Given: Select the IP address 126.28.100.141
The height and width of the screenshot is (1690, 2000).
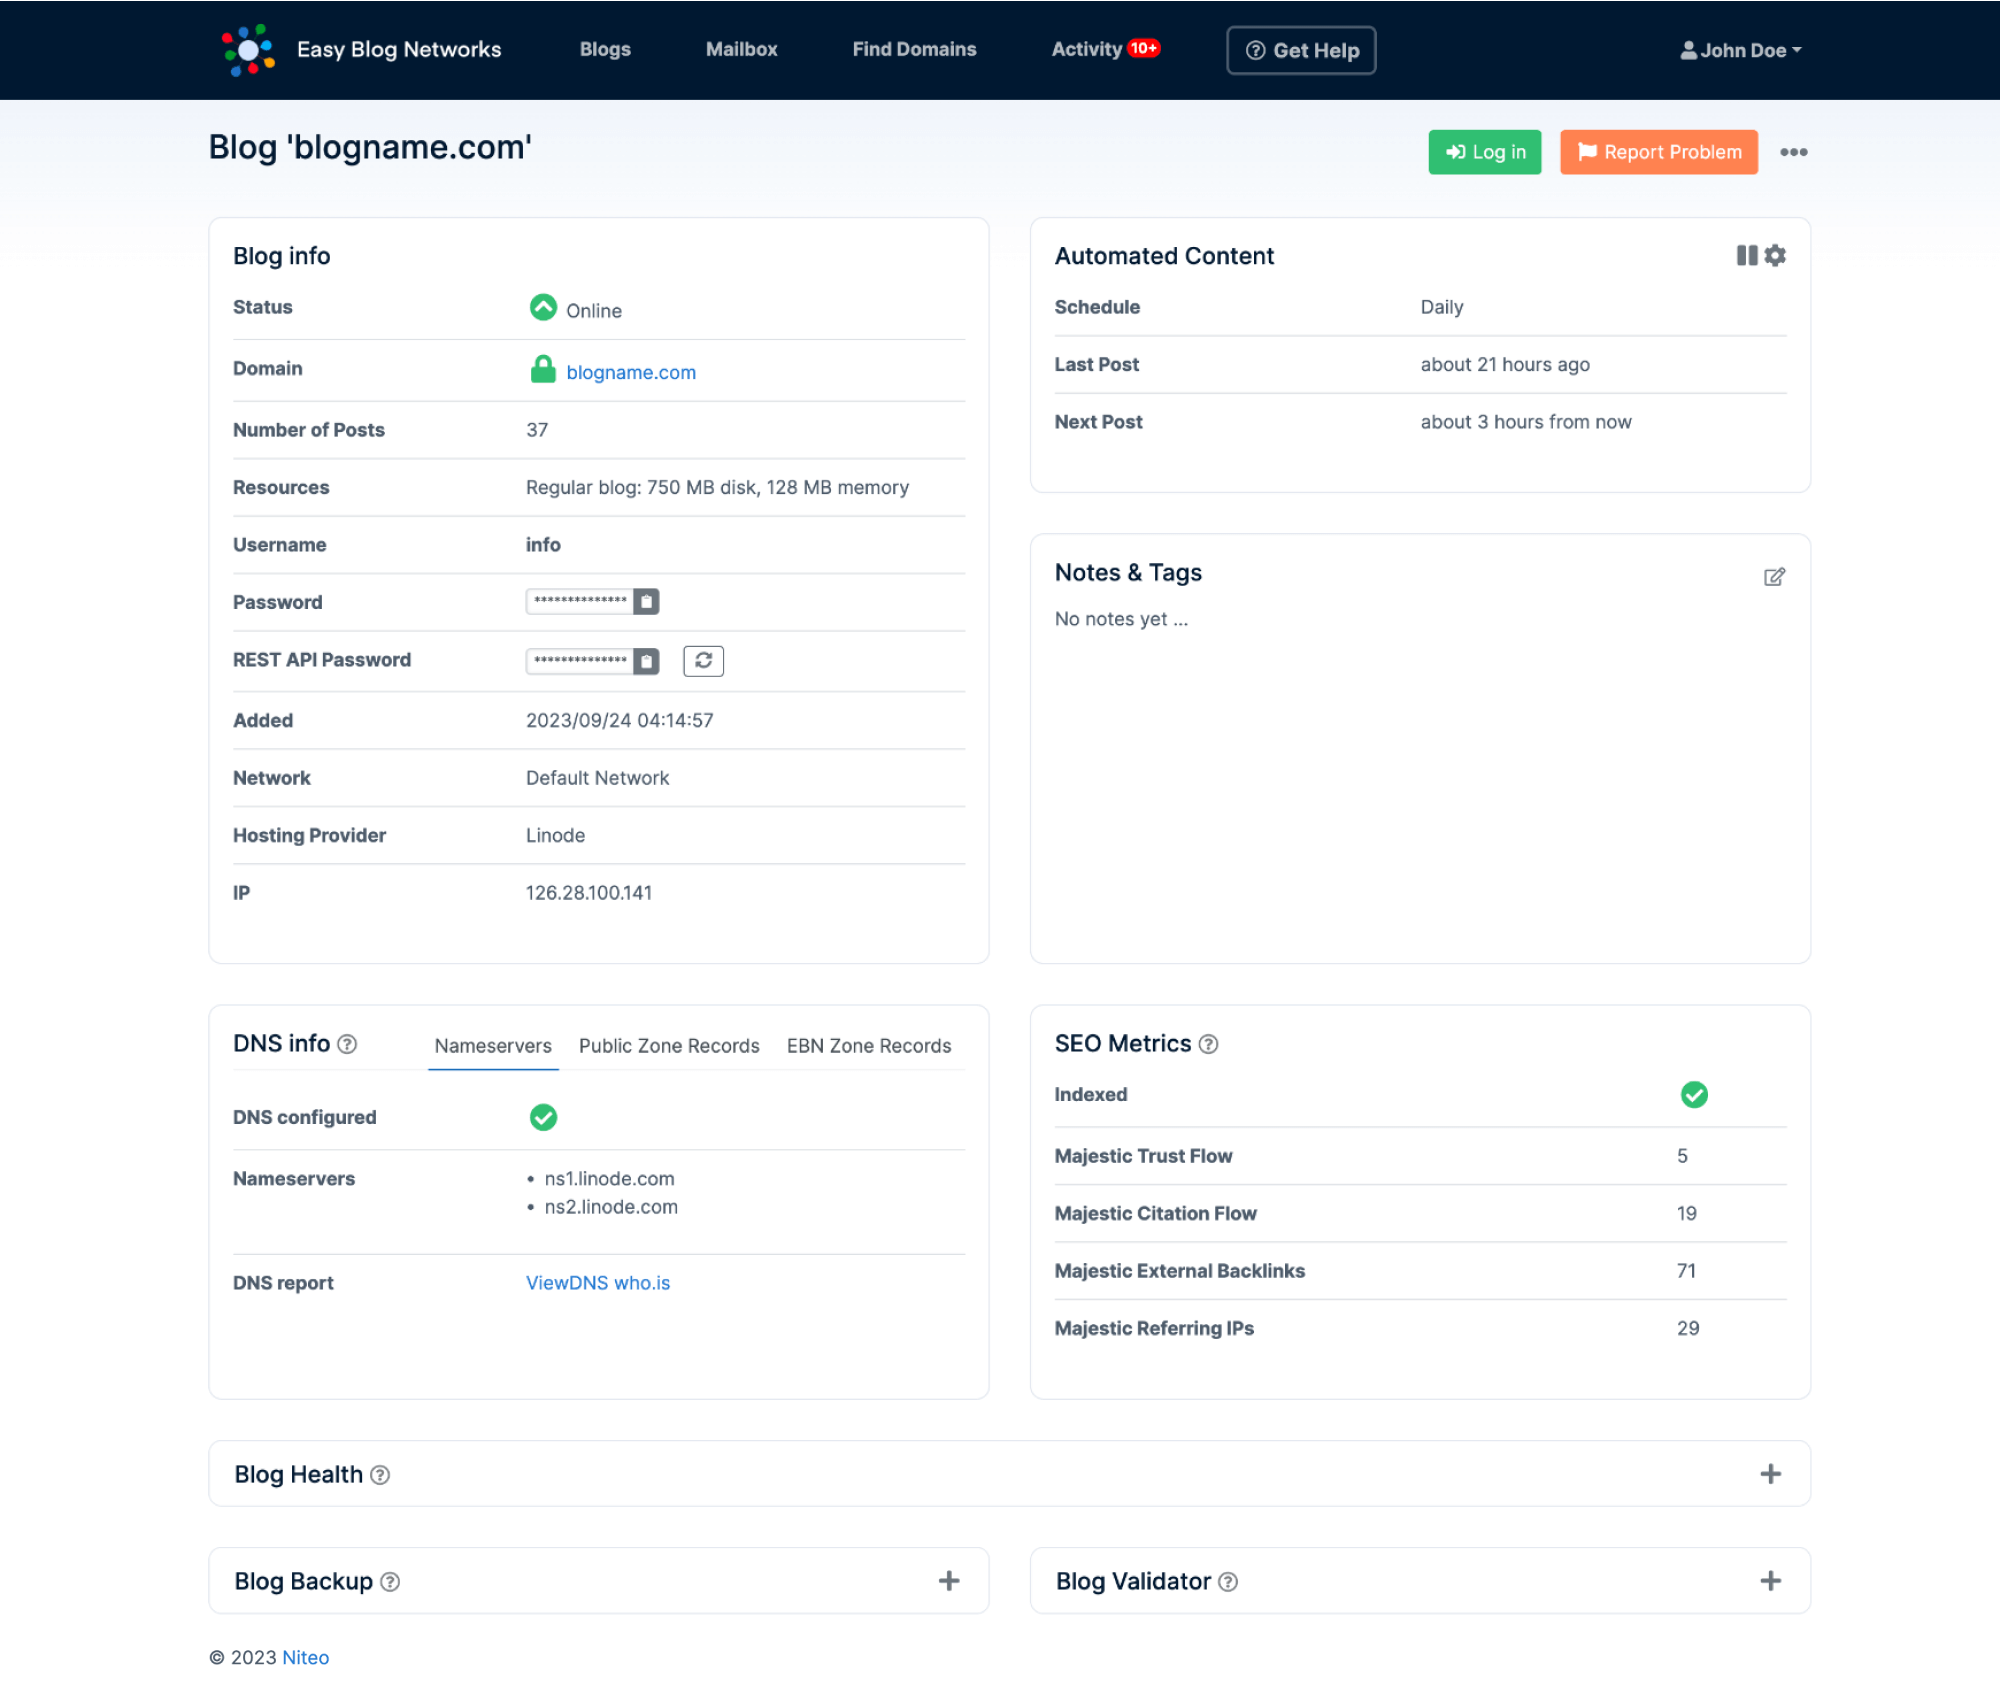Looking at the screenshot, I should (589, 893).
